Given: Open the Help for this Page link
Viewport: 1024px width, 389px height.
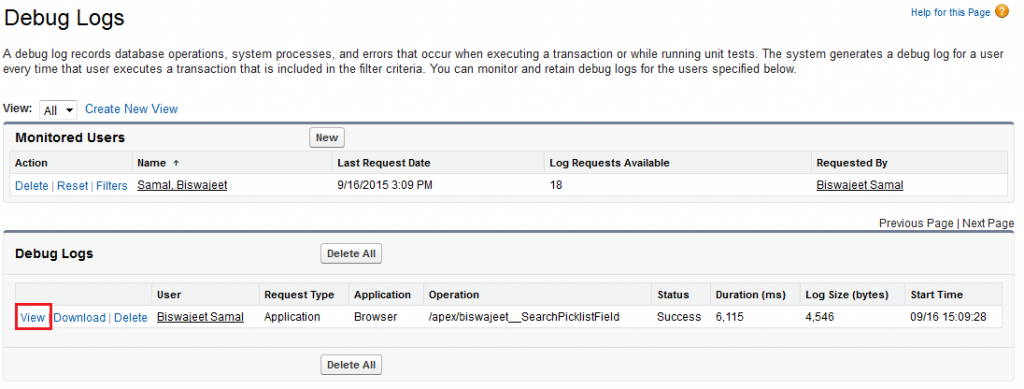Looking at the screenshot, I should [950, 12].
